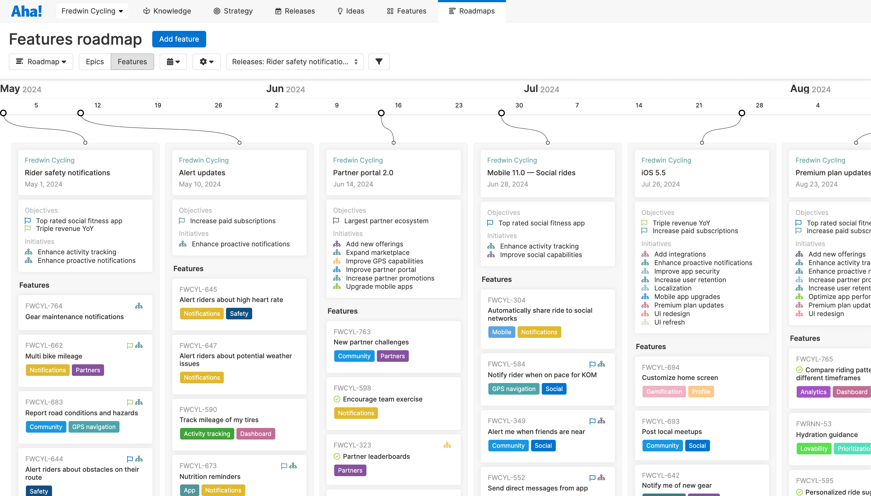Click the flag icon on FWCYL-584

coord(592,364)
